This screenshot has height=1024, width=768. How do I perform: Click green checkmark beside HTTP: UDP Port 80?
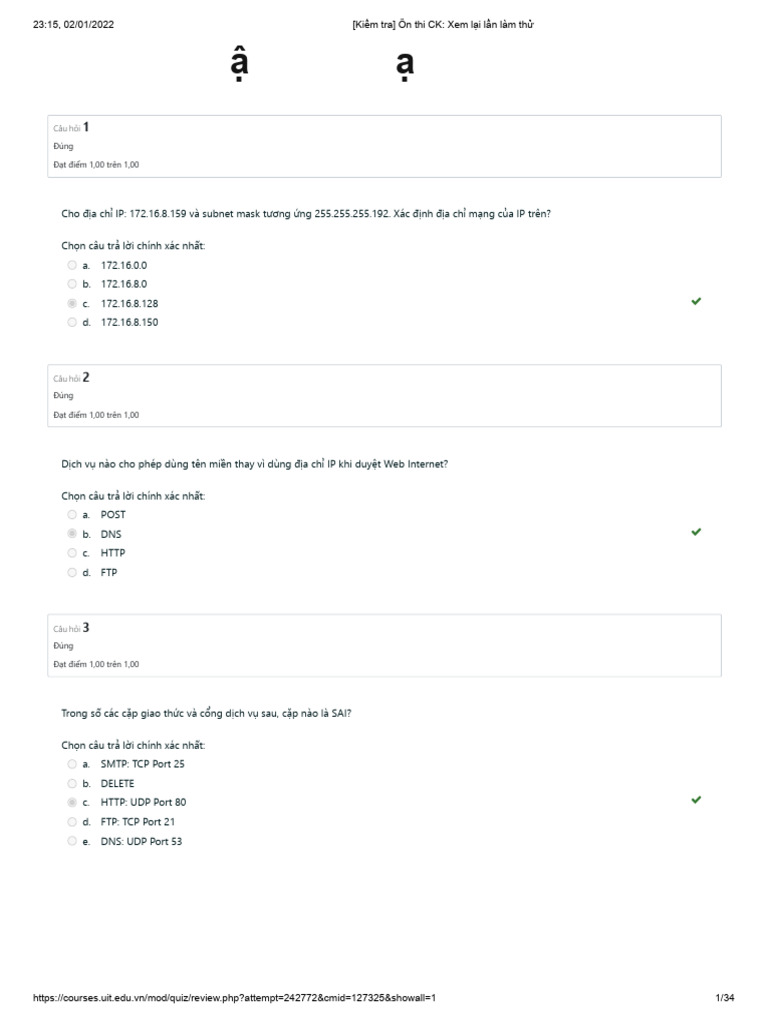pos(696,800)
